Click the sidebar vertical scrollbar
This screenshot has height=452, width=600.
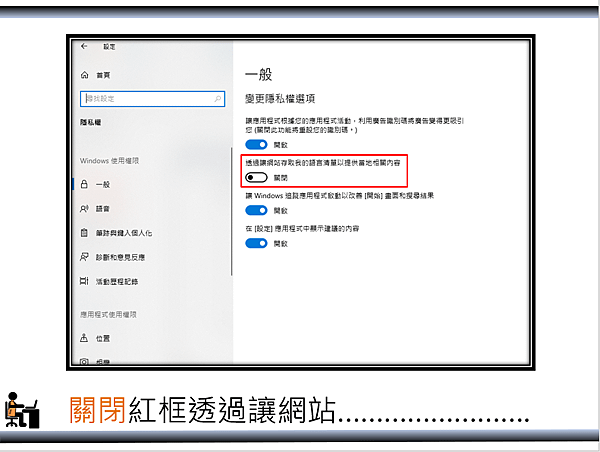pos(232,212)
